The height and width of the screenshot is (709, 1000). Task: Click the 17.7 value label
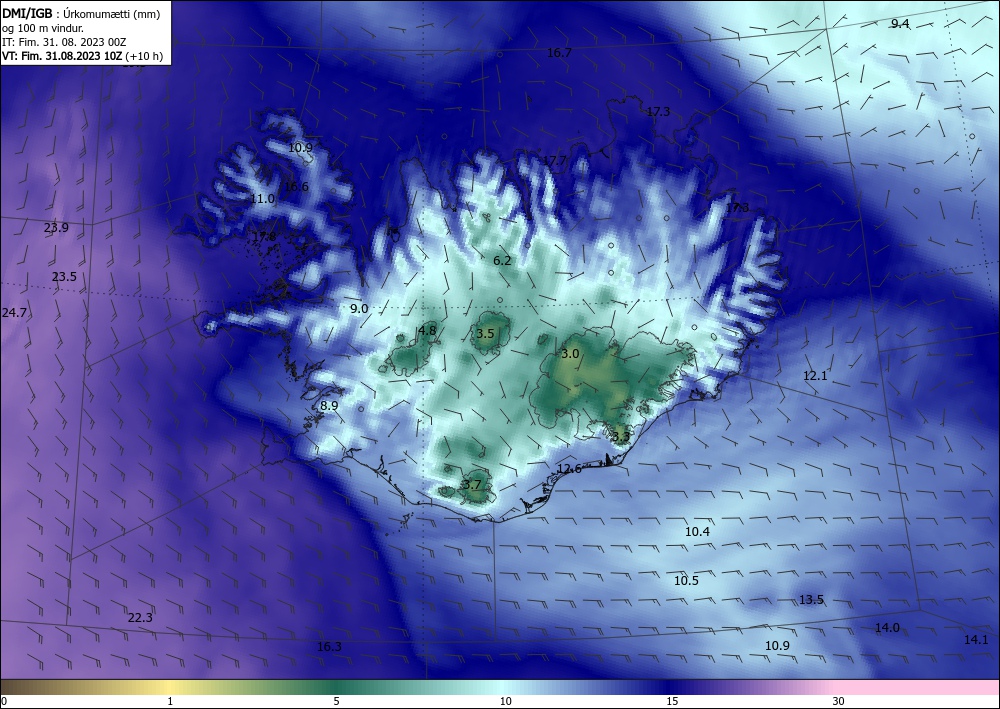(554, 160)
